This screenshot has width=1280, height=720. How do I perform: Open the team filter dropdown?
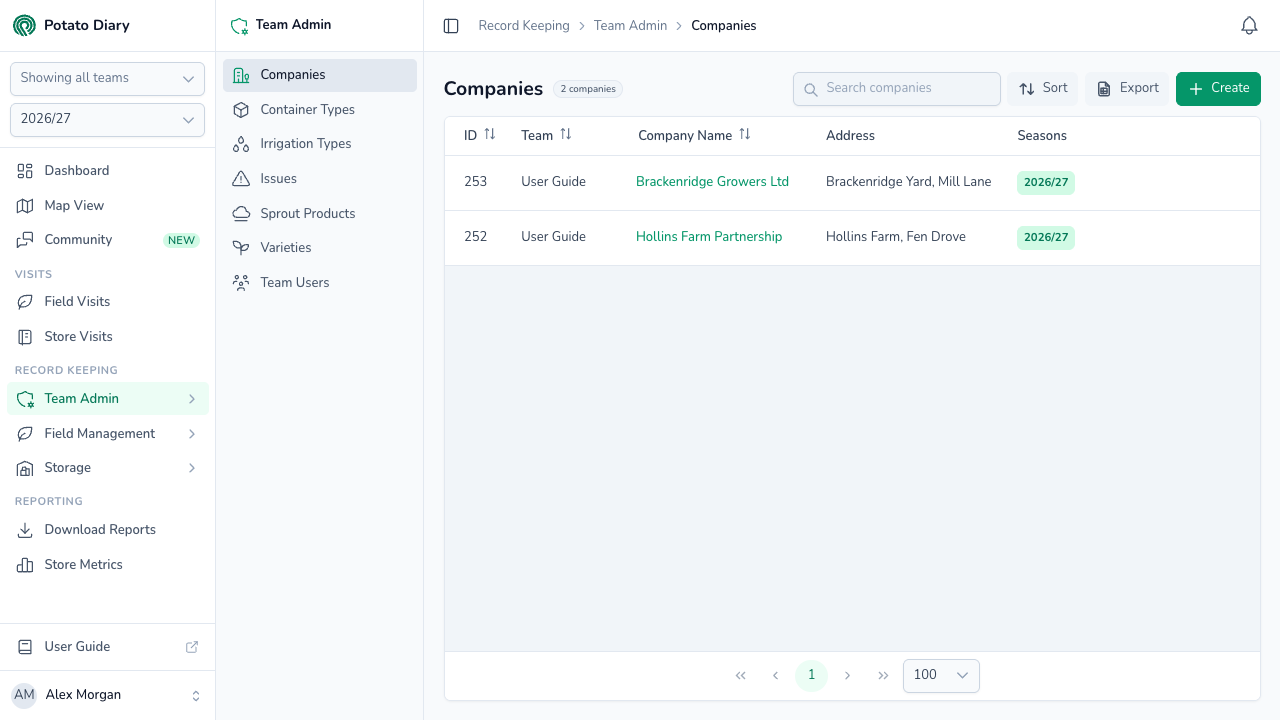pyautogui.click(x=107, y=78)
